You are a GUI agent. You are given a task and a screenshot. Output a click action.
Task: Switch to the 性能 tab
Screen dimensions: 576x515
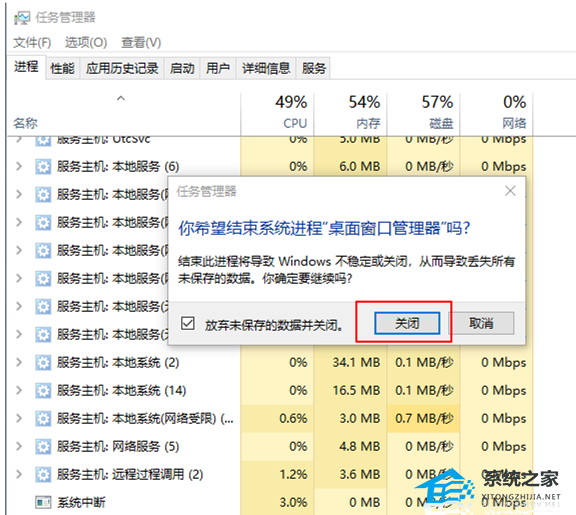[x=62, y=68]
